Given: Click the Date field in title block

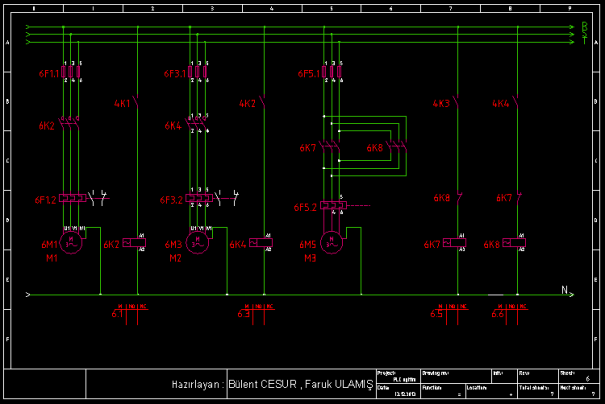Looking at the screenshot, I should [398, 390].
